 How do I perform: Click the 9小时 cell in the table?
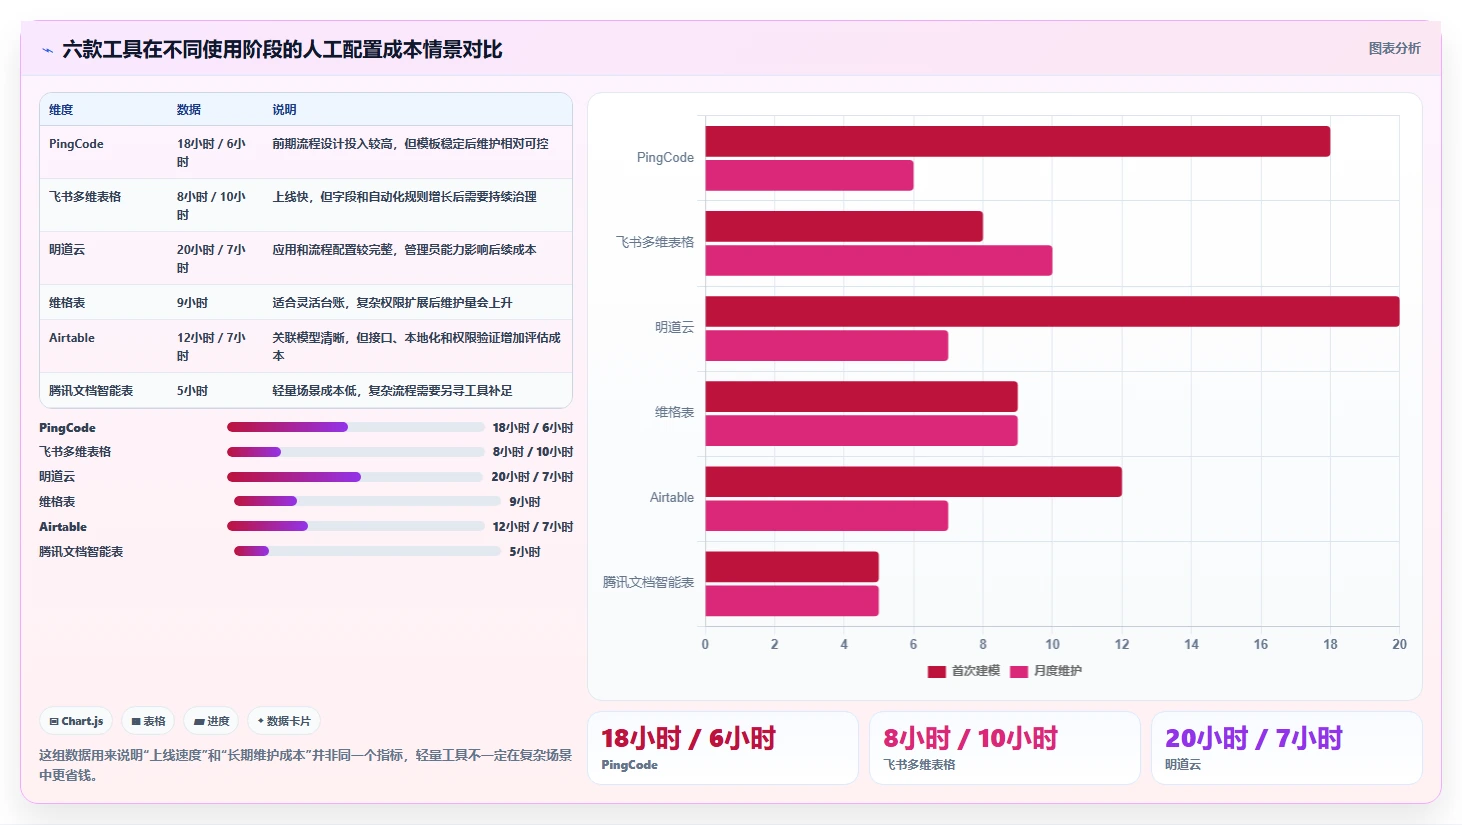tap(192, 303)
